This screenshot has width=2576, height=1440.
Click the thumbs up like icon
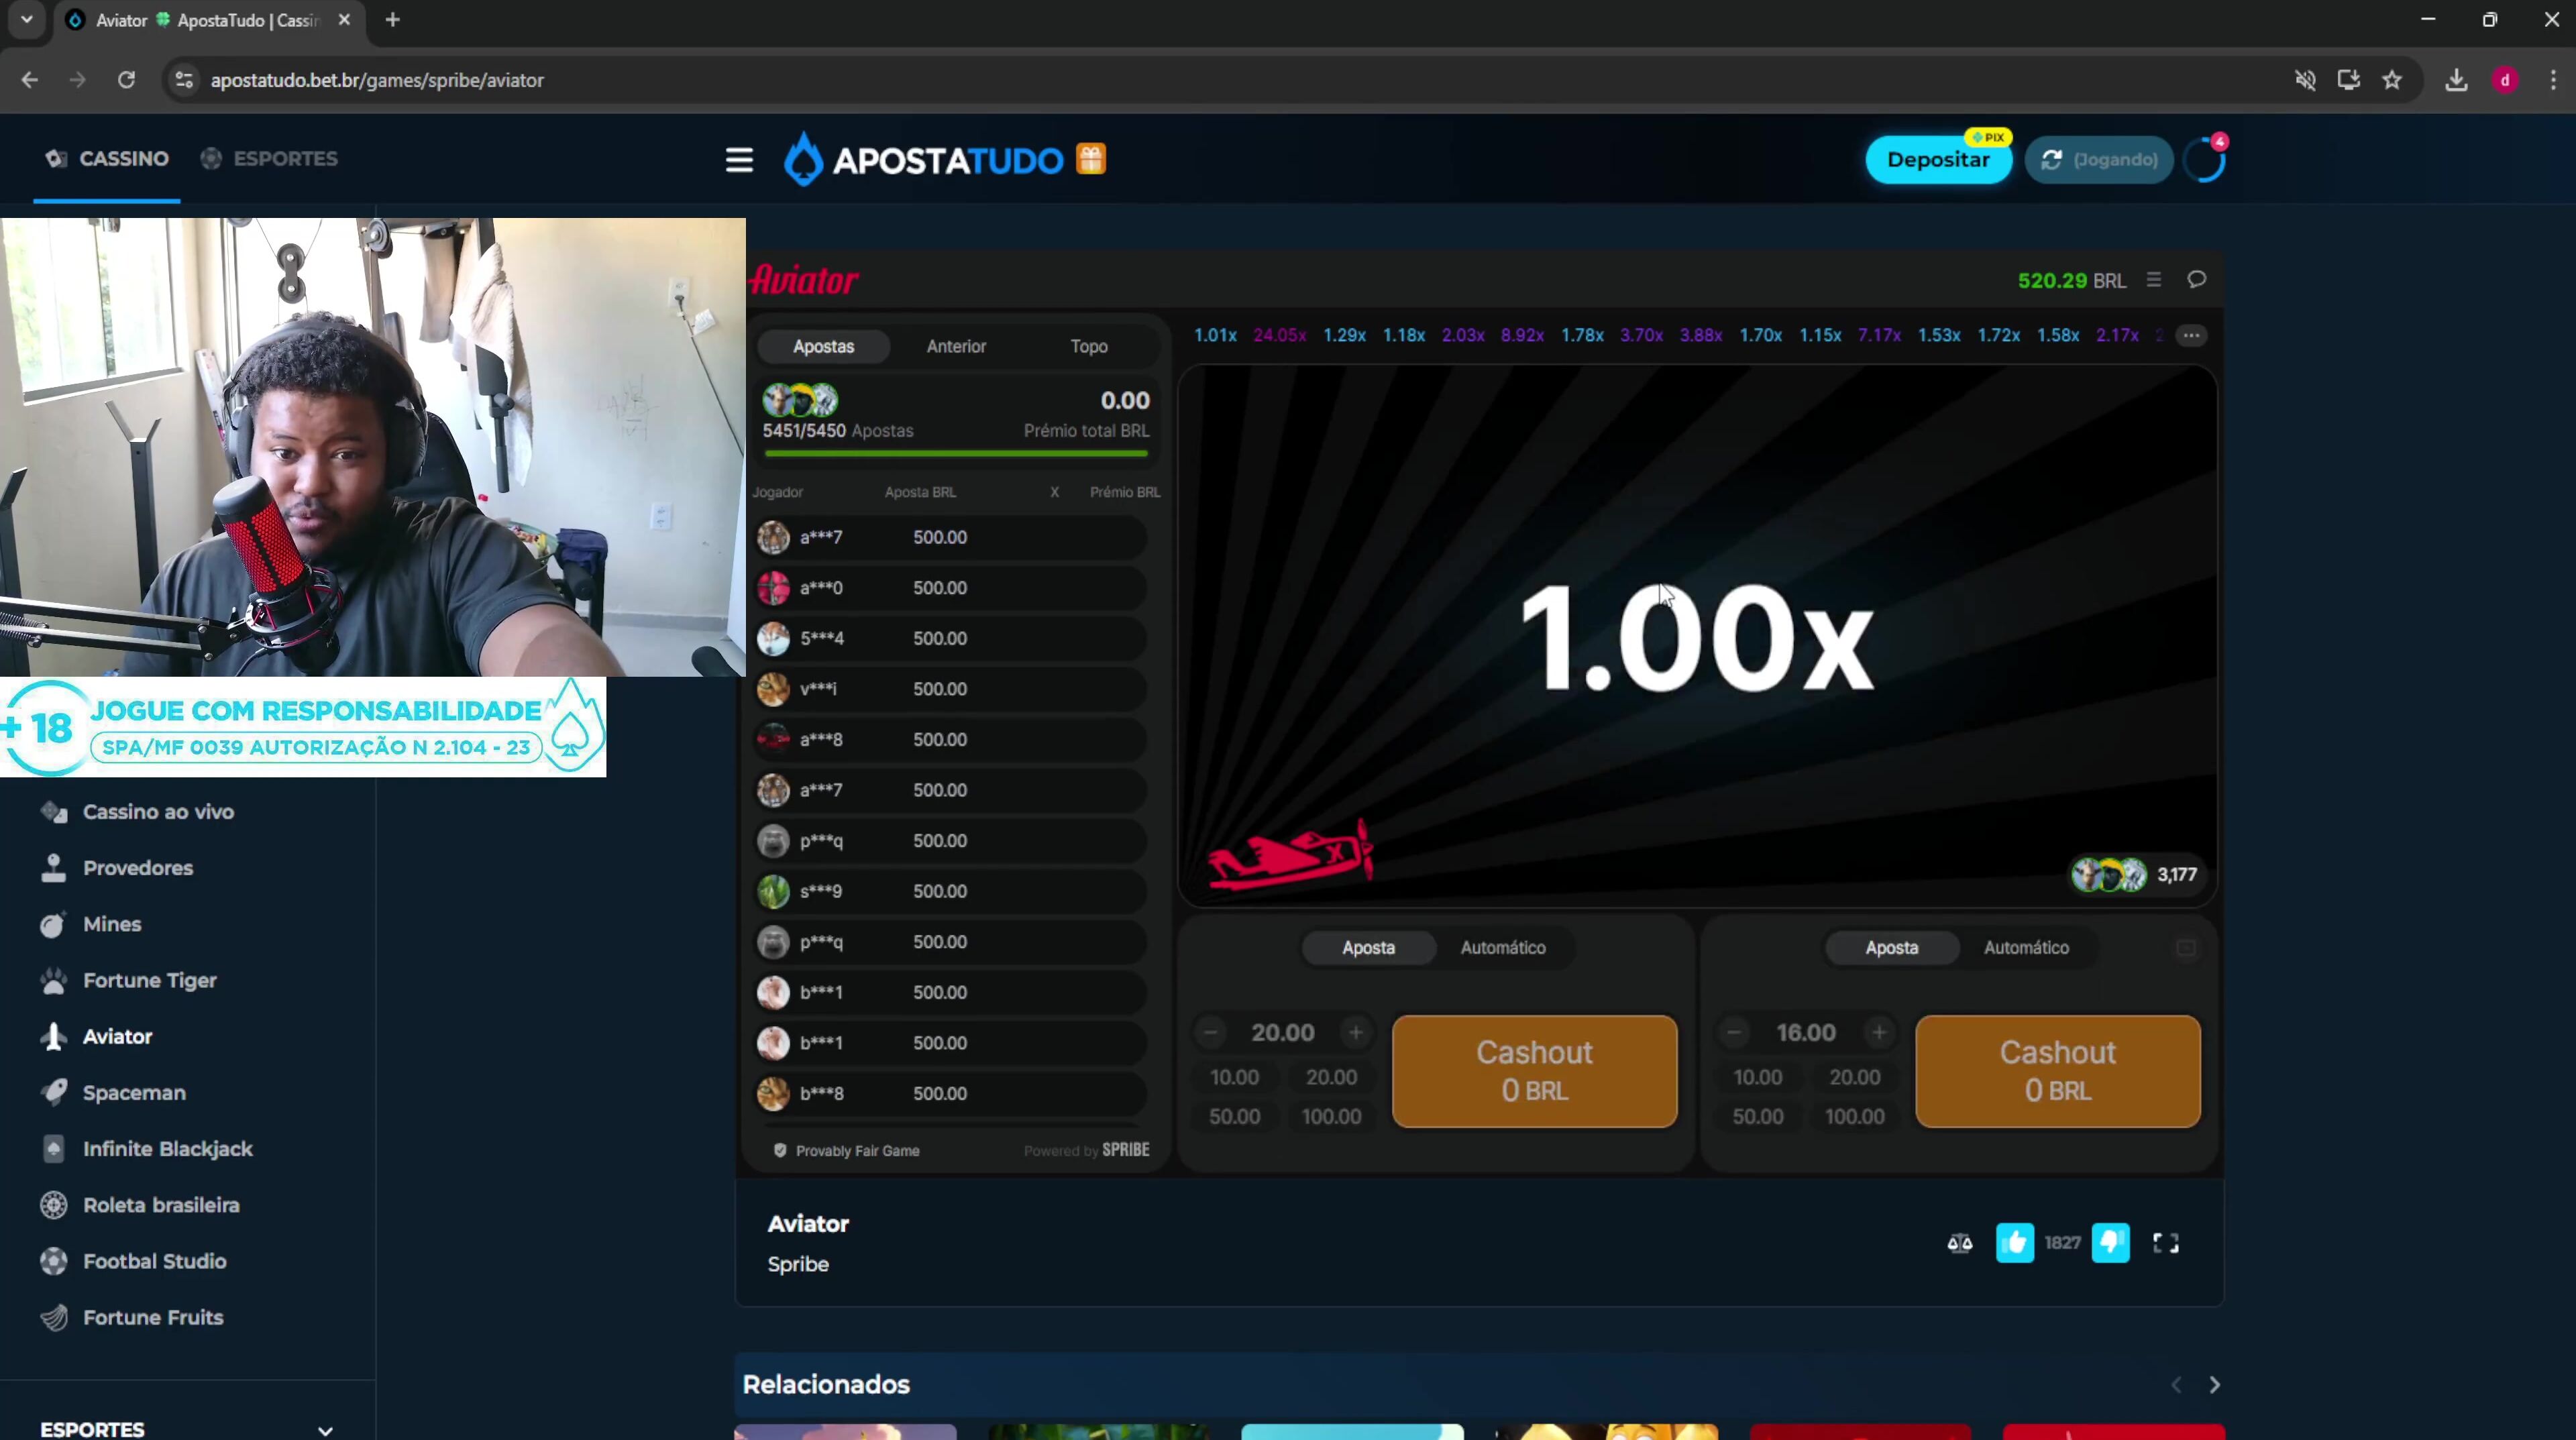point(2014,1243)
